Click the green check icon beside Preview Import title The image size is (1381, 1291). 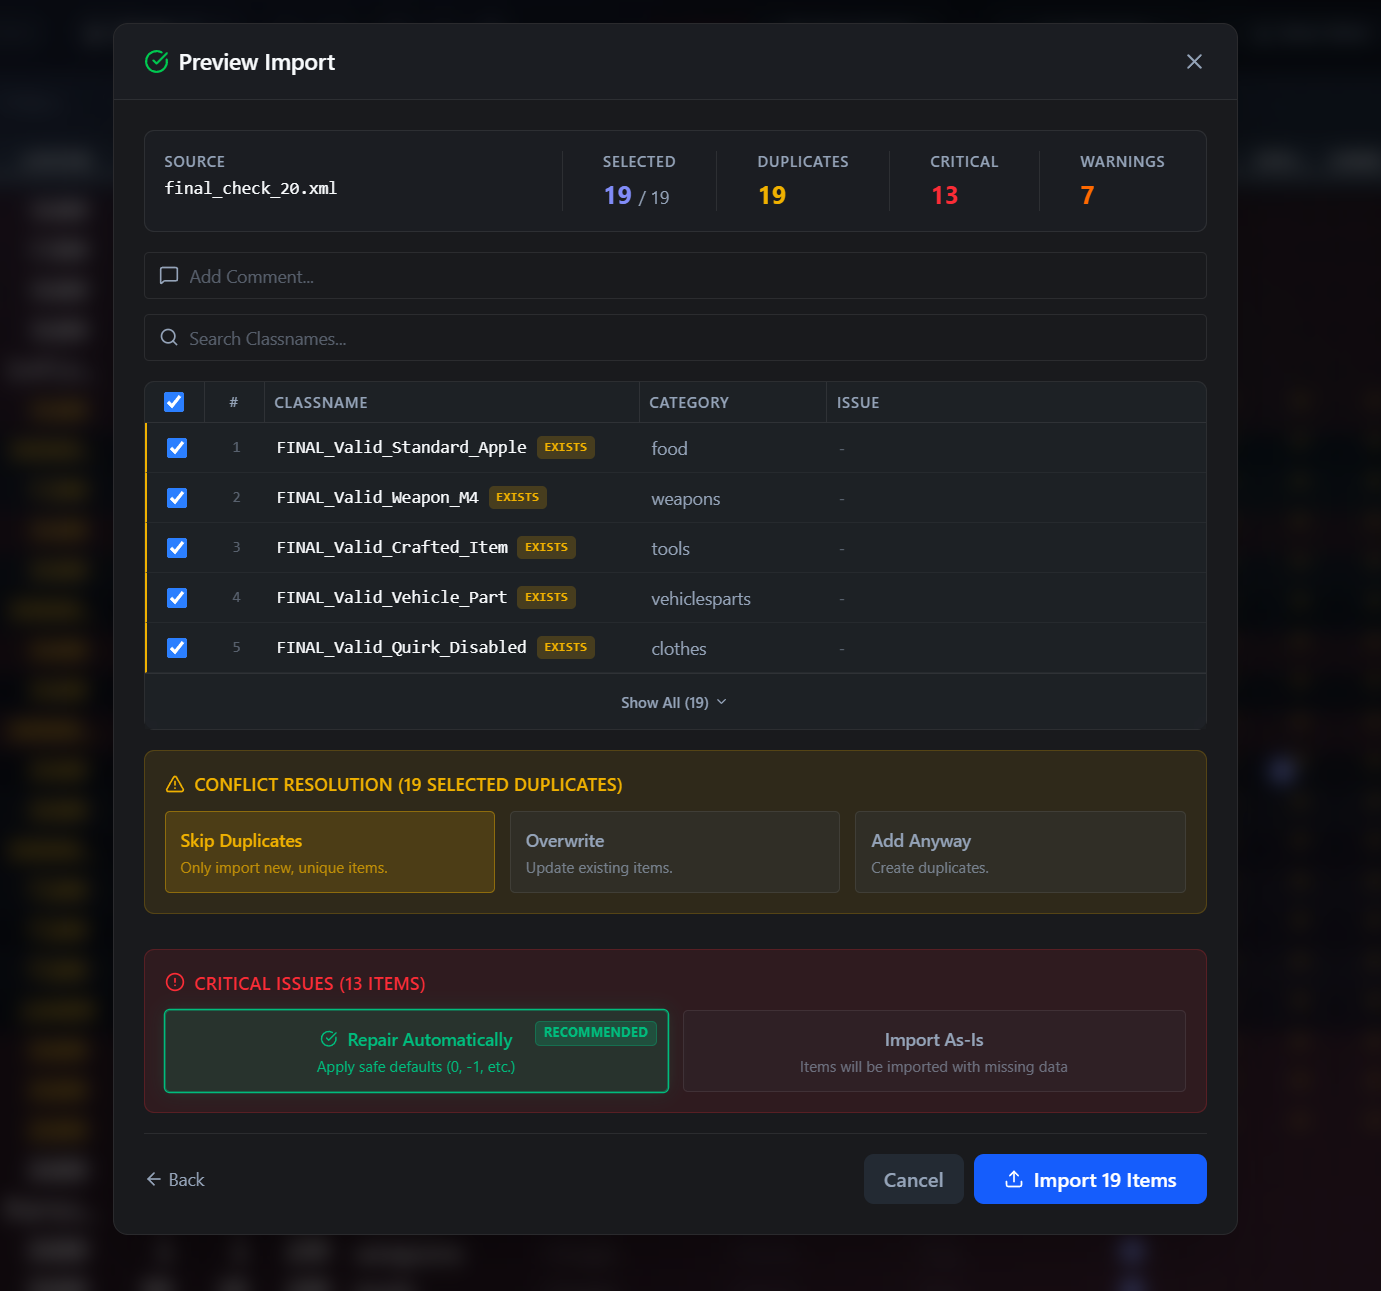(x=156, y=61)
